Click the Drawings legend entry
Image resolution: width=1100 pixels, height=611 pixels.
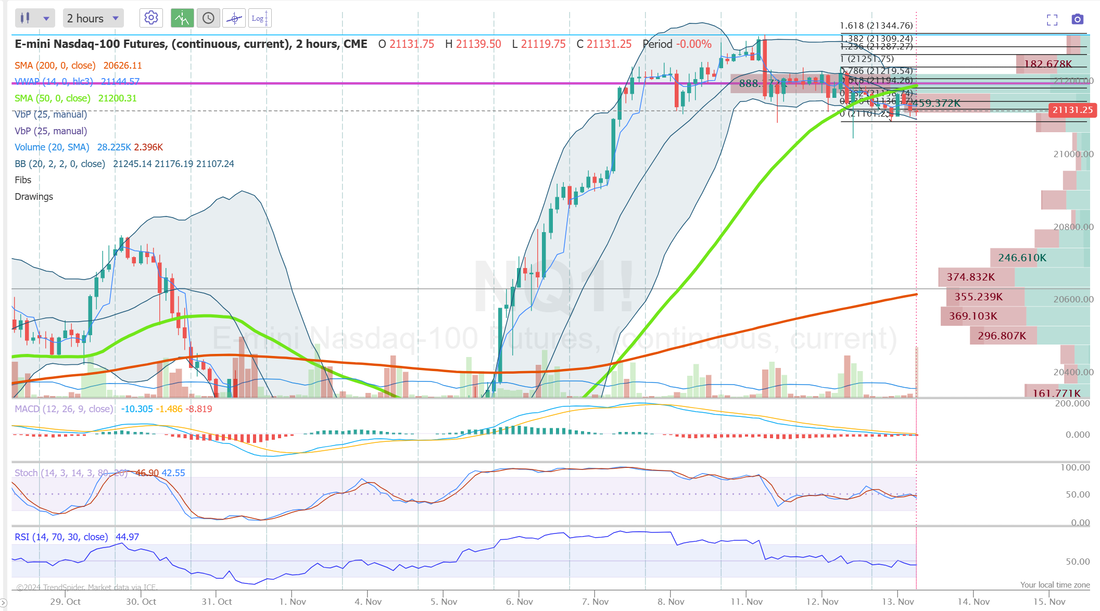pyautogui.click(x=34, y=196)
